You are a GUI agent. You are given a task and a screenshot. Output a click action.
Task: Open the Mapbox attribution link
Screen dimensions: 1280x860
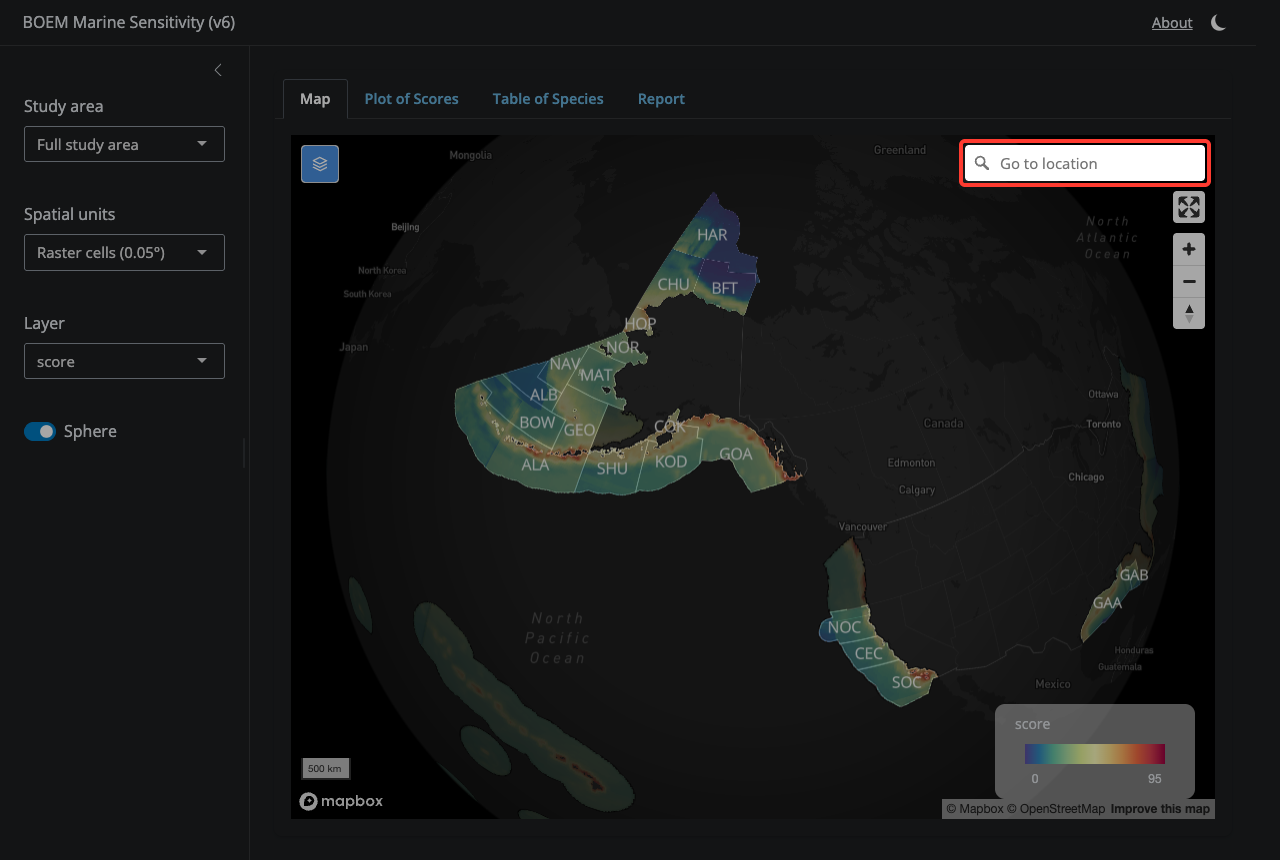click(975, 809)
